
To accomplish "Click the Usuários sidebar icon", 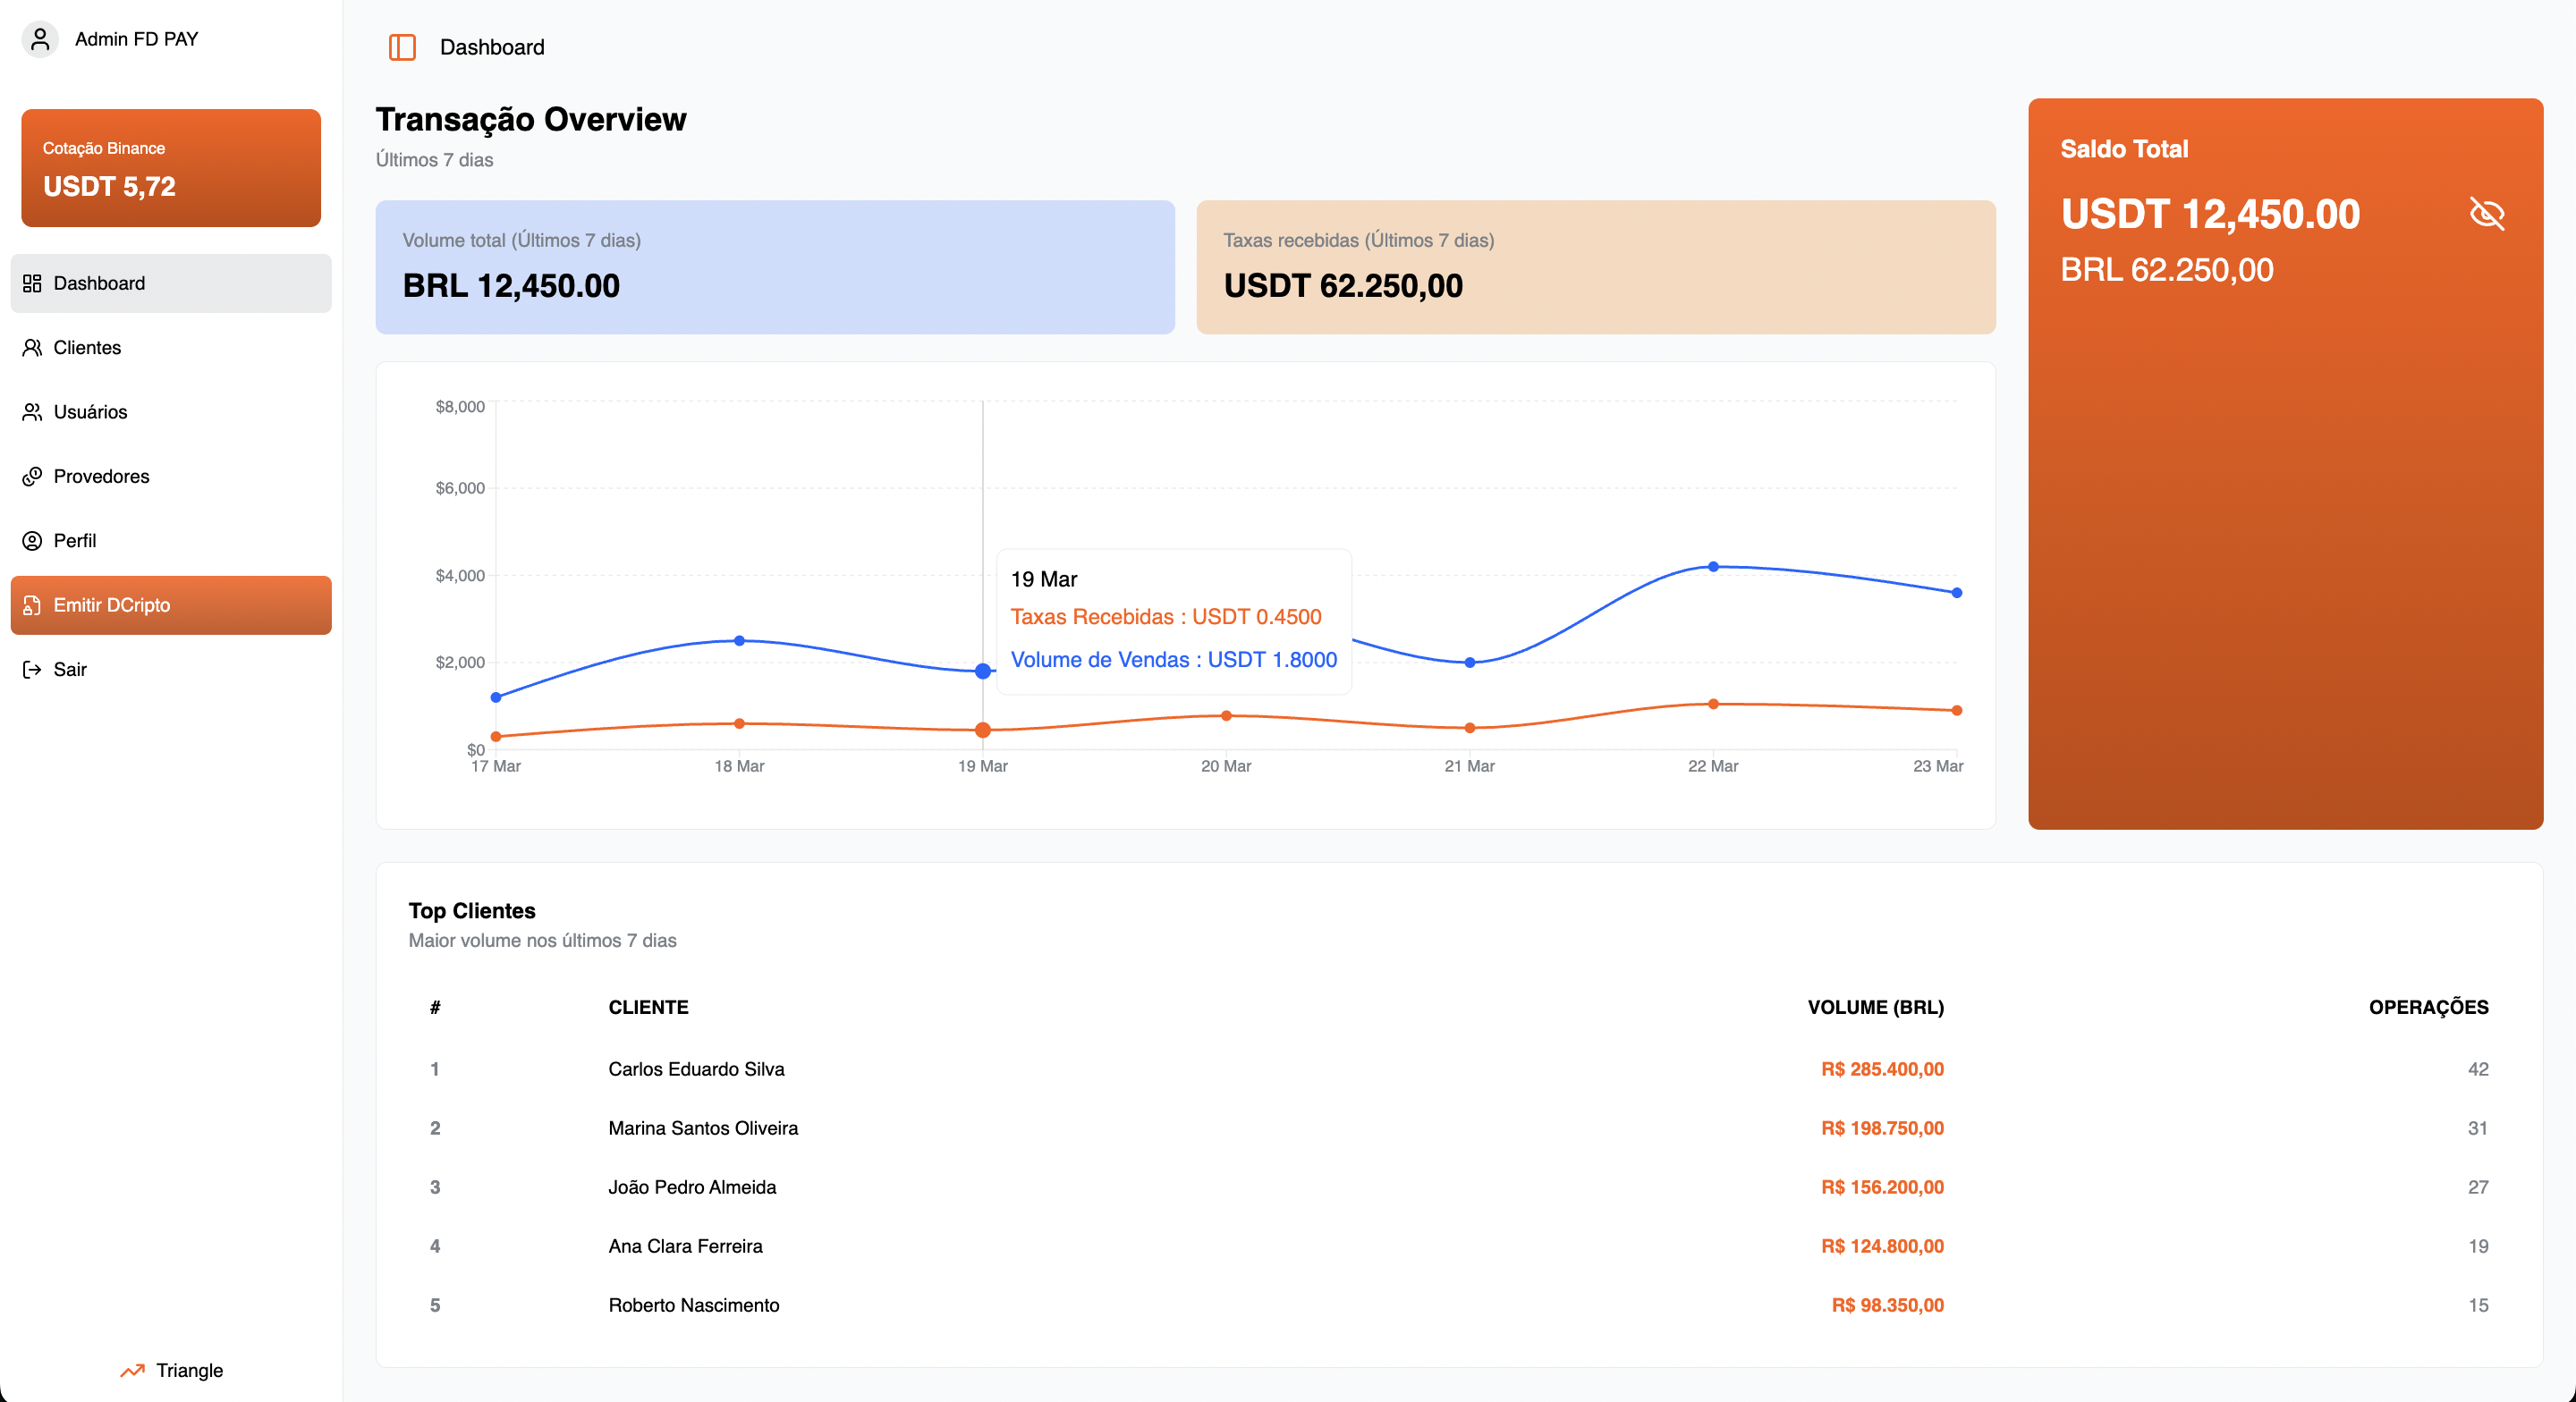I will tap(32, 412).
